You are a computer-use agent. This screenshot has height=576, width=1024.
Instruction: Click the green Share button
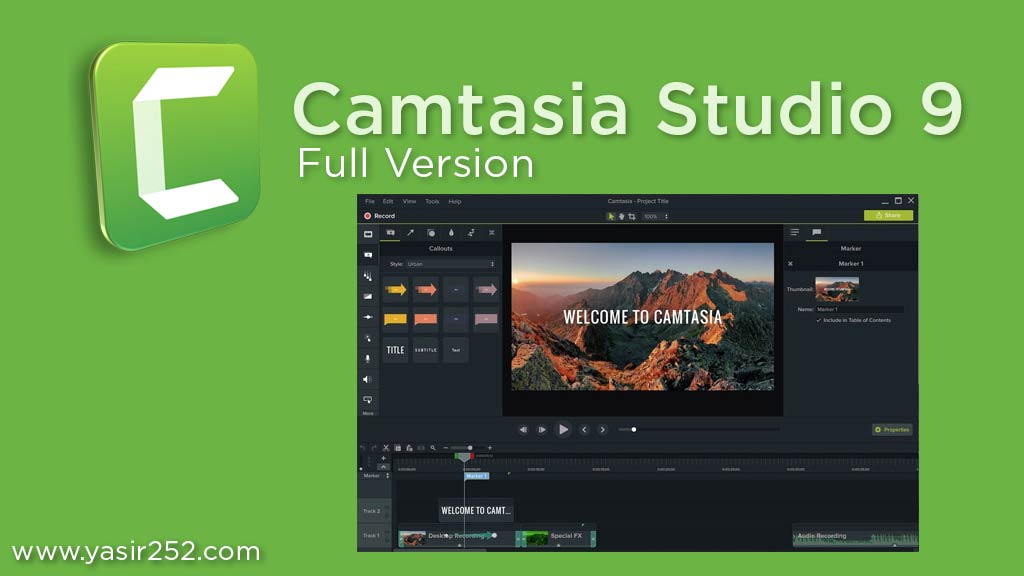pos(888,216)
